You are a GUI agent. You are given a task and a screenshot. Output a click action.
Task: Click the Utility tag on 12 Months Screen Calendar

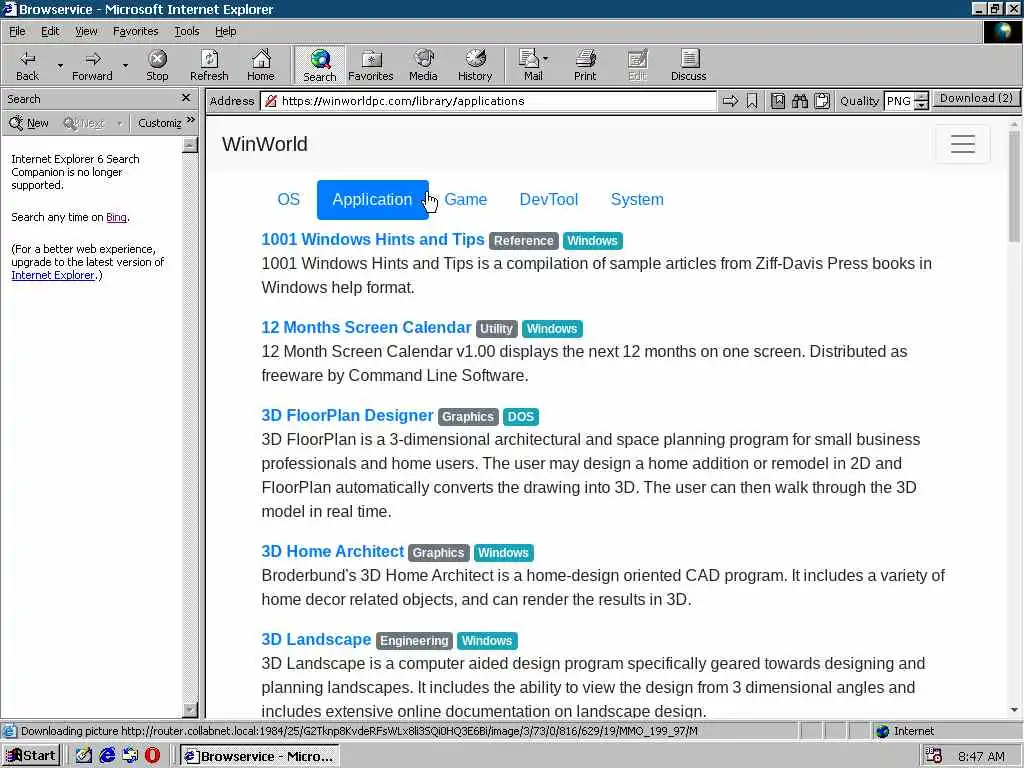coord(496,328)
